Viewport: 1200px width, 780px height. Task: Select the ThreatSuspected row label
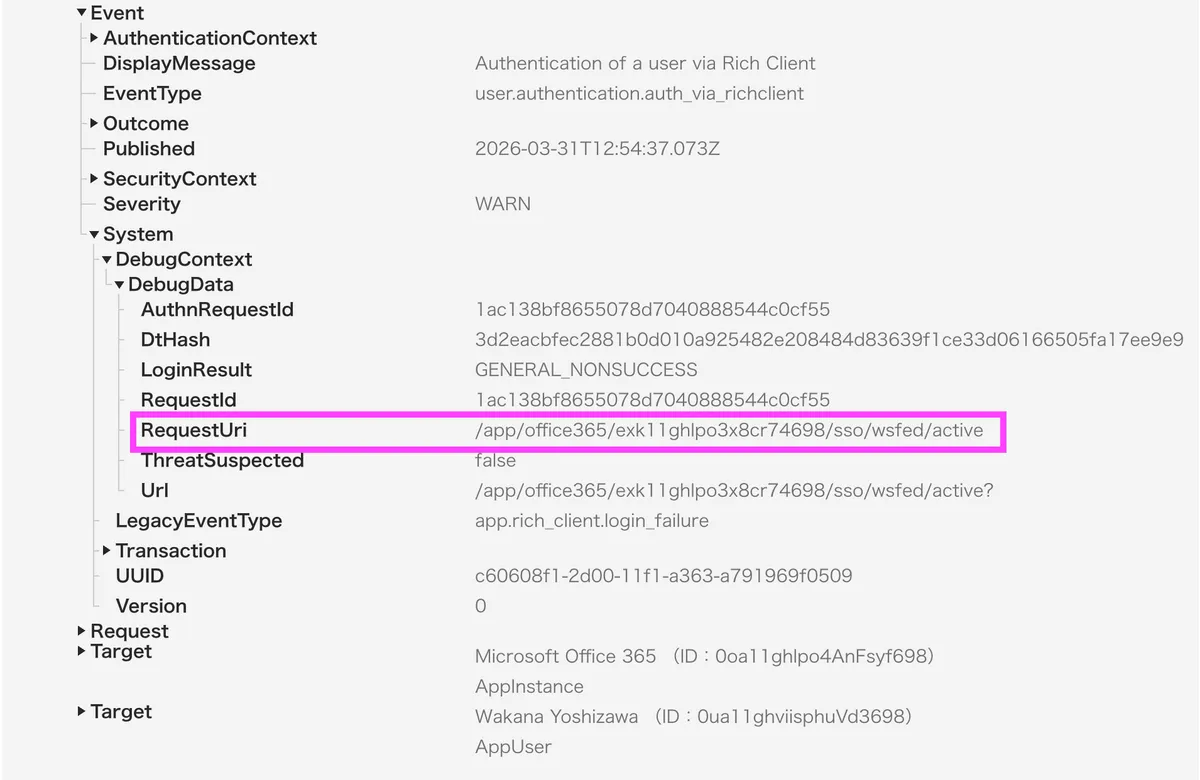[222, 460]
